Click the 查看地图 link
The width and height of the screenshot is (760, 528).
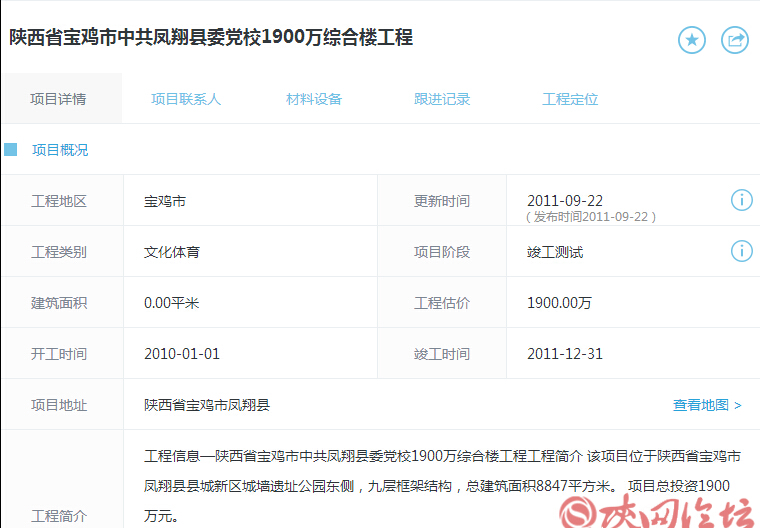point(707,405)
